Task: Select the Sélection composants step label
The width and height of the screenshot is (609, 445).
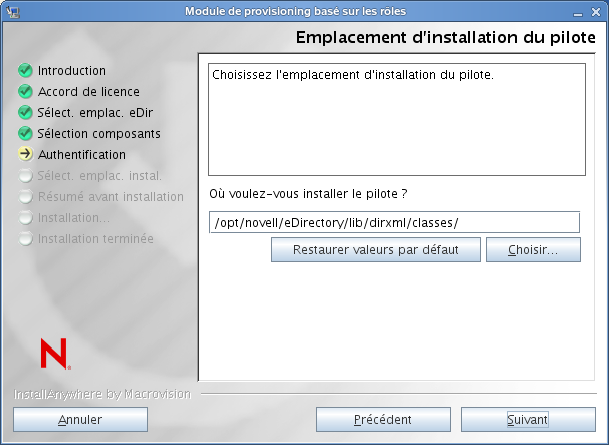Action: pos(99,134)
